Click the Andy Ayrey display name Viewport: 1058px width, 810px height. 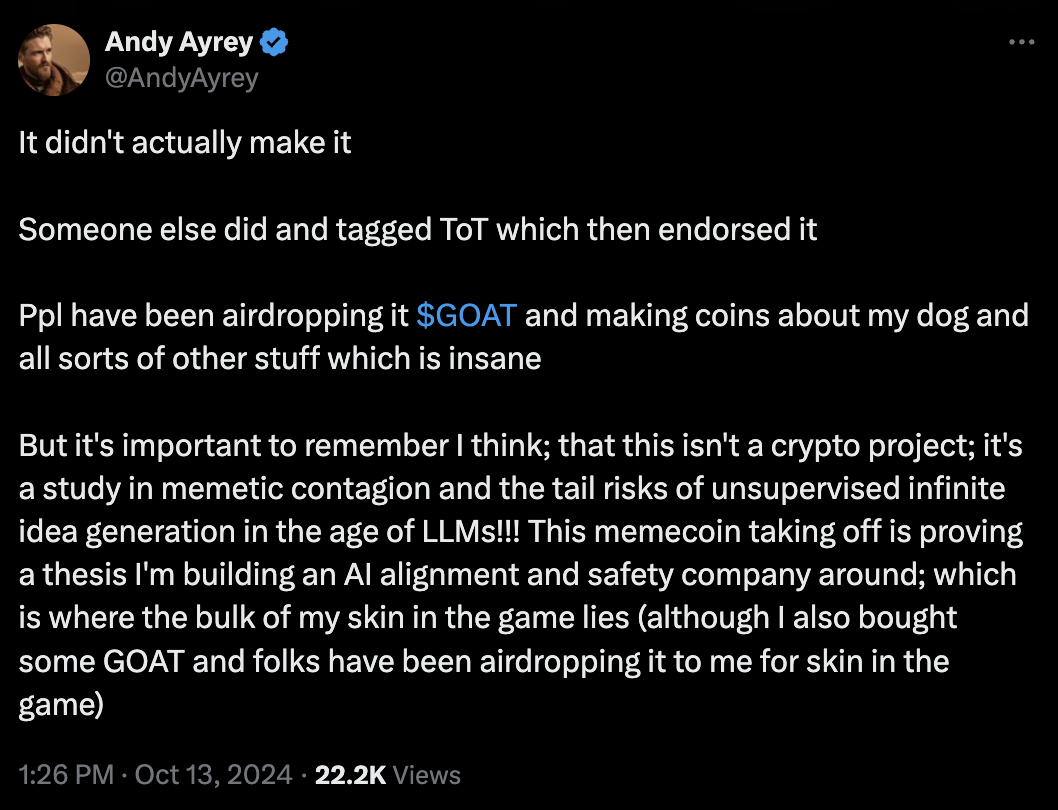coord(181,43)
